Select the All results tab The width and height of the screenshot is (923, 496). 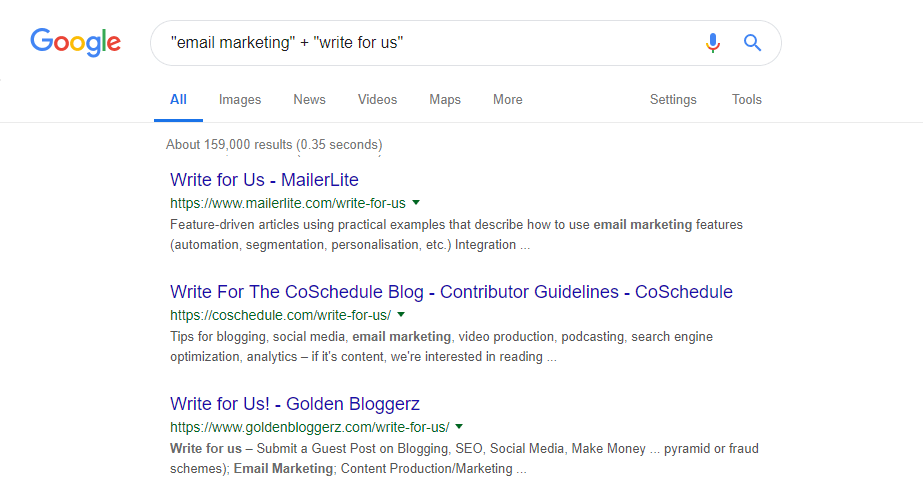[x=178, y=100]
